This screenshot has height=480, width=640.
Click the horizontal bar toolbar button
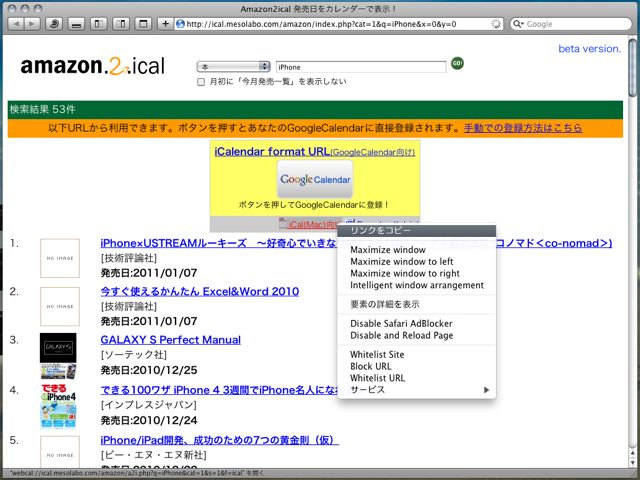pos(76,24)
